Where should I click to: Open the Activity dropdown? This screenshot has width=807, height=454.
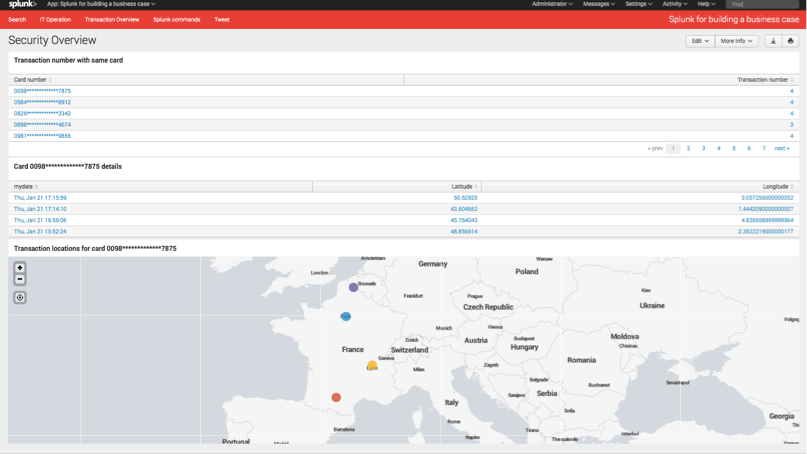pos(675,4)
